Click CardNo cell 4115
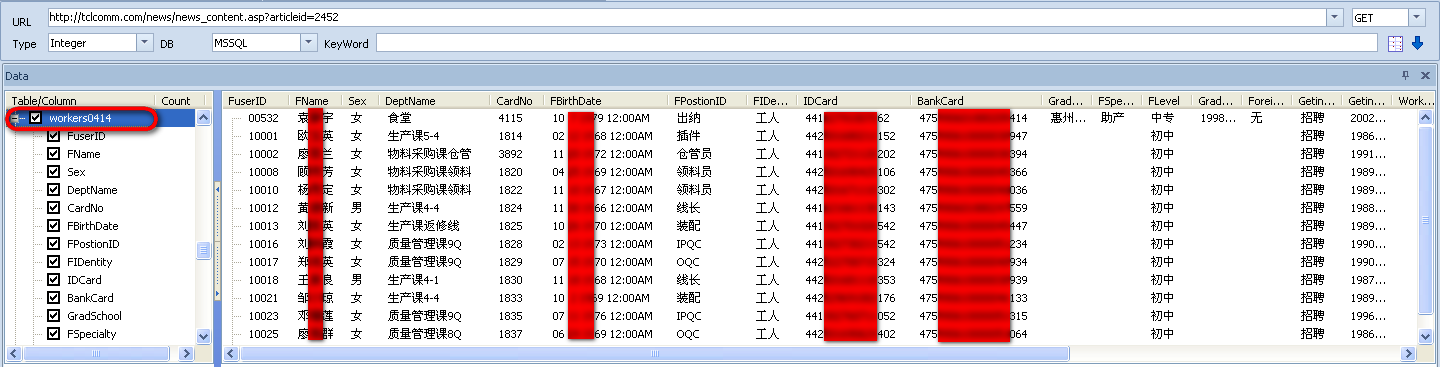 point(510,118)
